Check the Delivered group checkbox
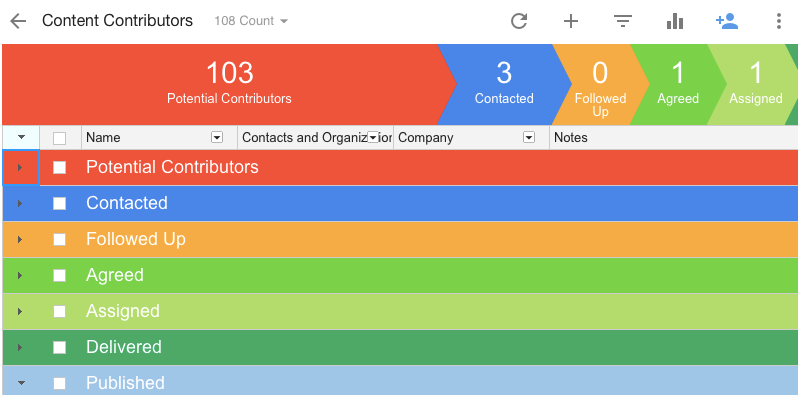 [60, 348]
